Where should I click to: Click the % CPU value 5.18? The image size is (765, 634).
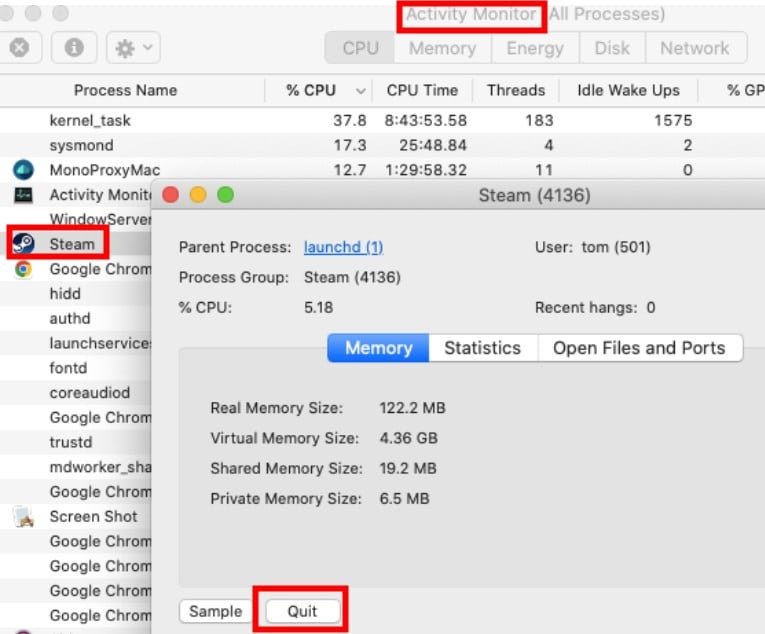point(319,307)
